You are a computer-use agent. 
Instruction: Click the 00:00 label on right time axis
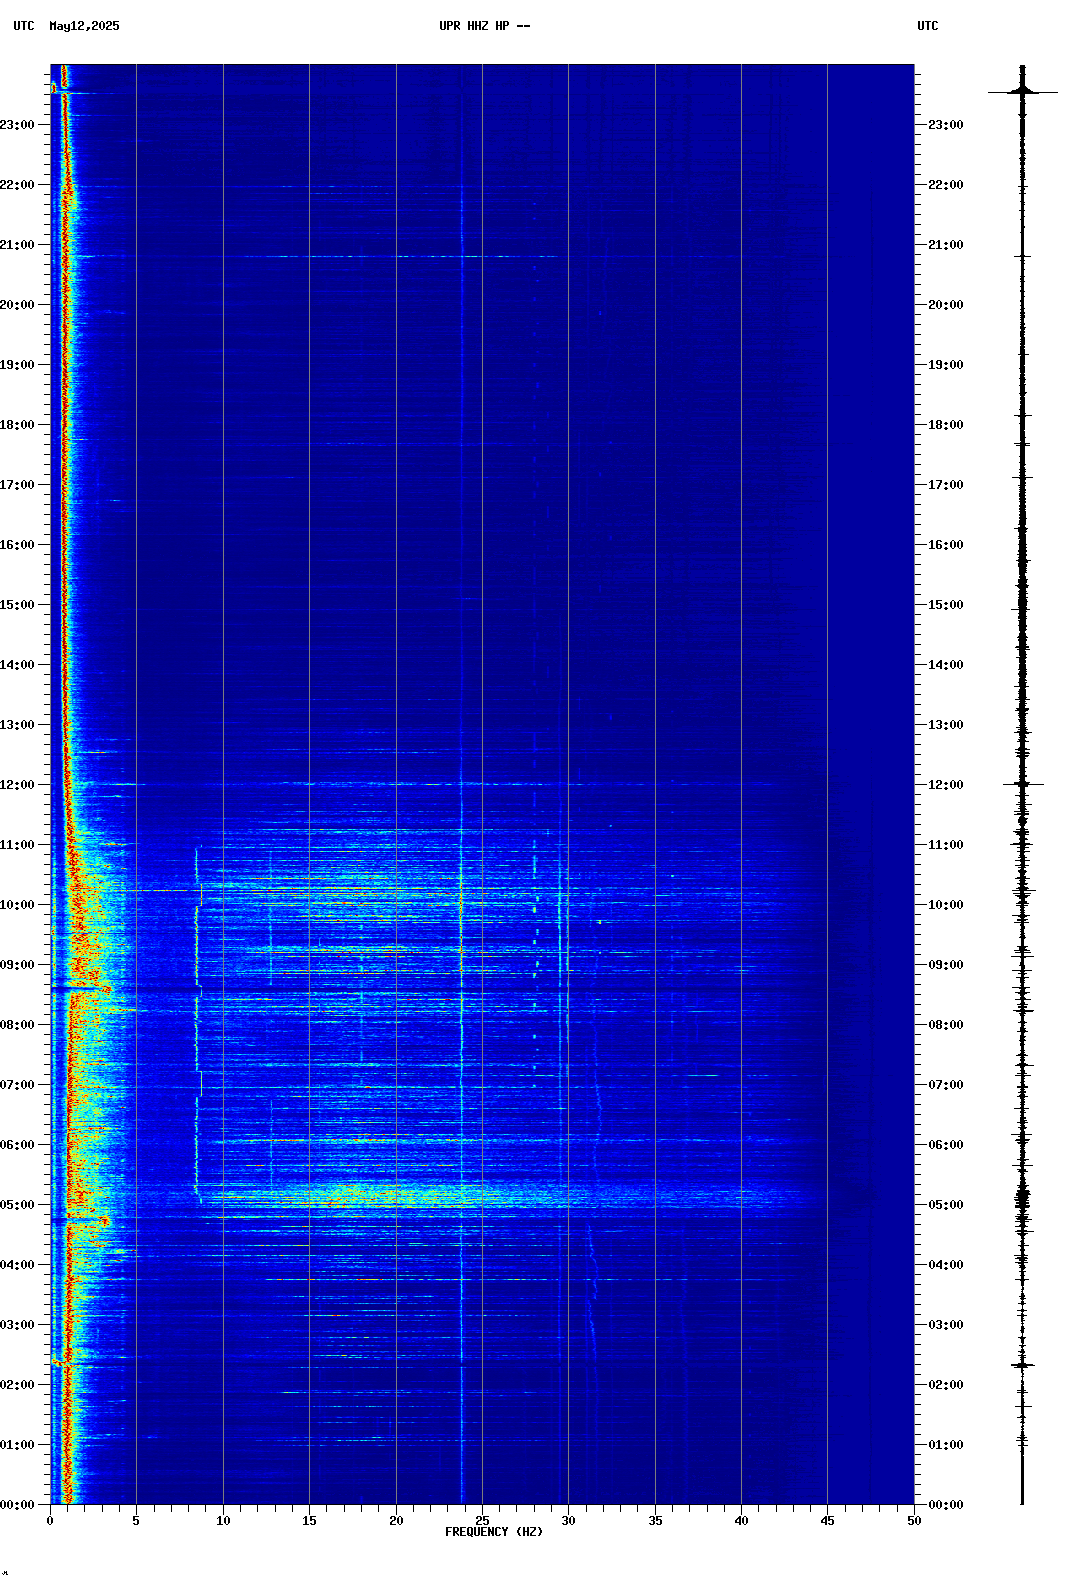pos(946,1505)
